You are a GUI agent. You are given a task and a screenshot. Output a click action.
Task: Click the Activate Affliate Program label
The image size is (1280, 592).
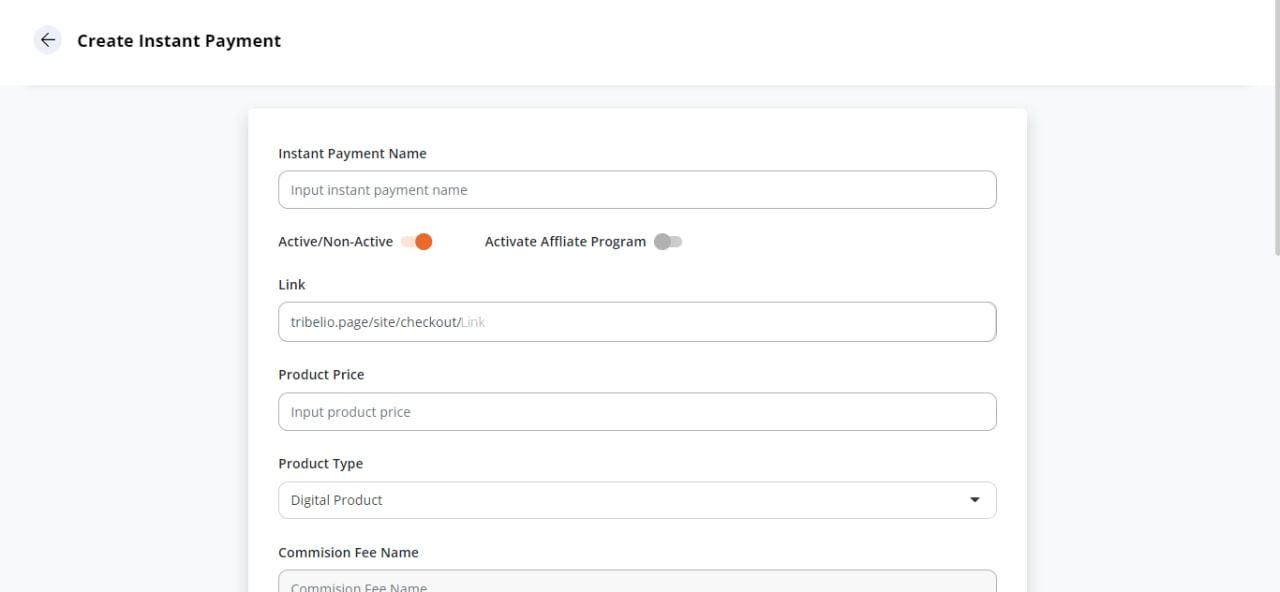pos(565,242)
